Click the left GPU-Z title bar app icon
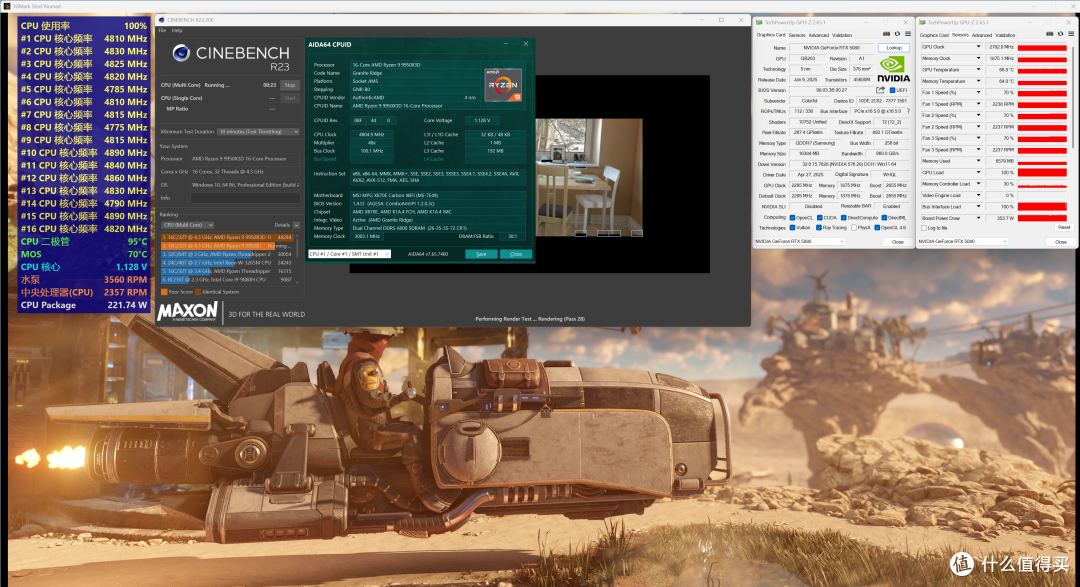This screenshot has height=587, width=1080. pyautogui.click(x=759, y=23)
